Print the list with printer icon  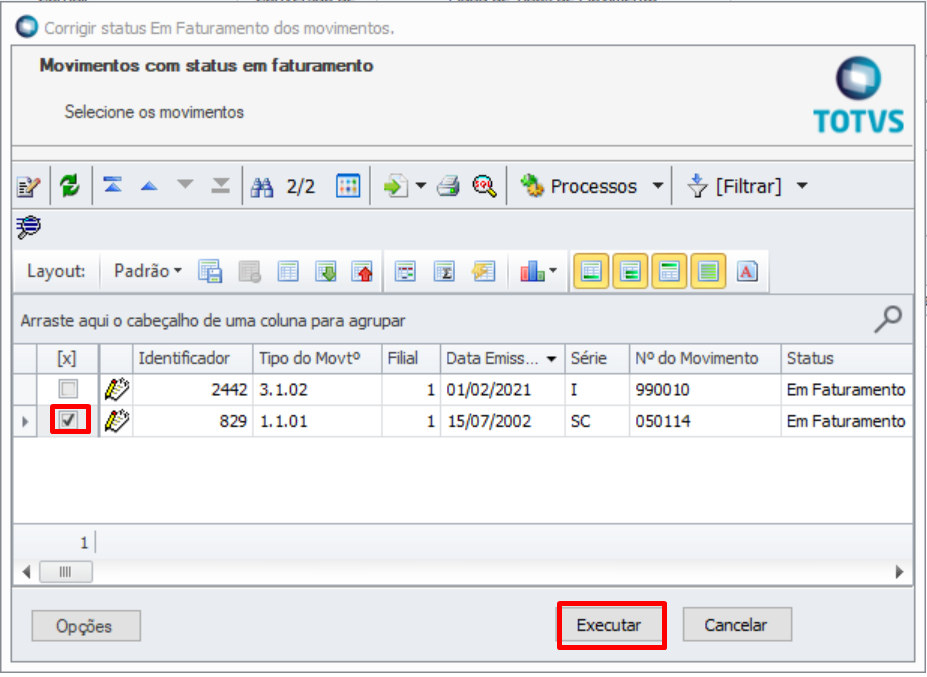click(448, 186)
